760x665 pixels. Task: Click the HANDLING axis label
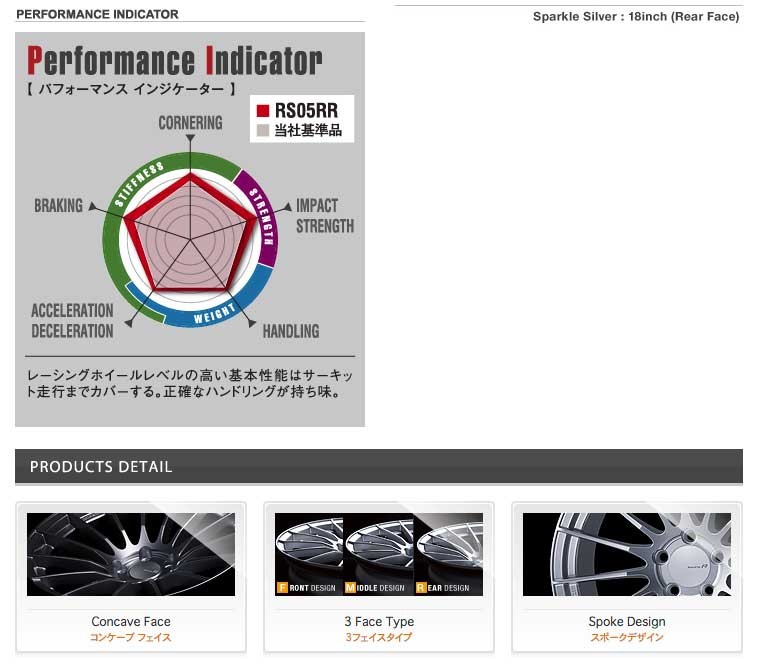291,332
